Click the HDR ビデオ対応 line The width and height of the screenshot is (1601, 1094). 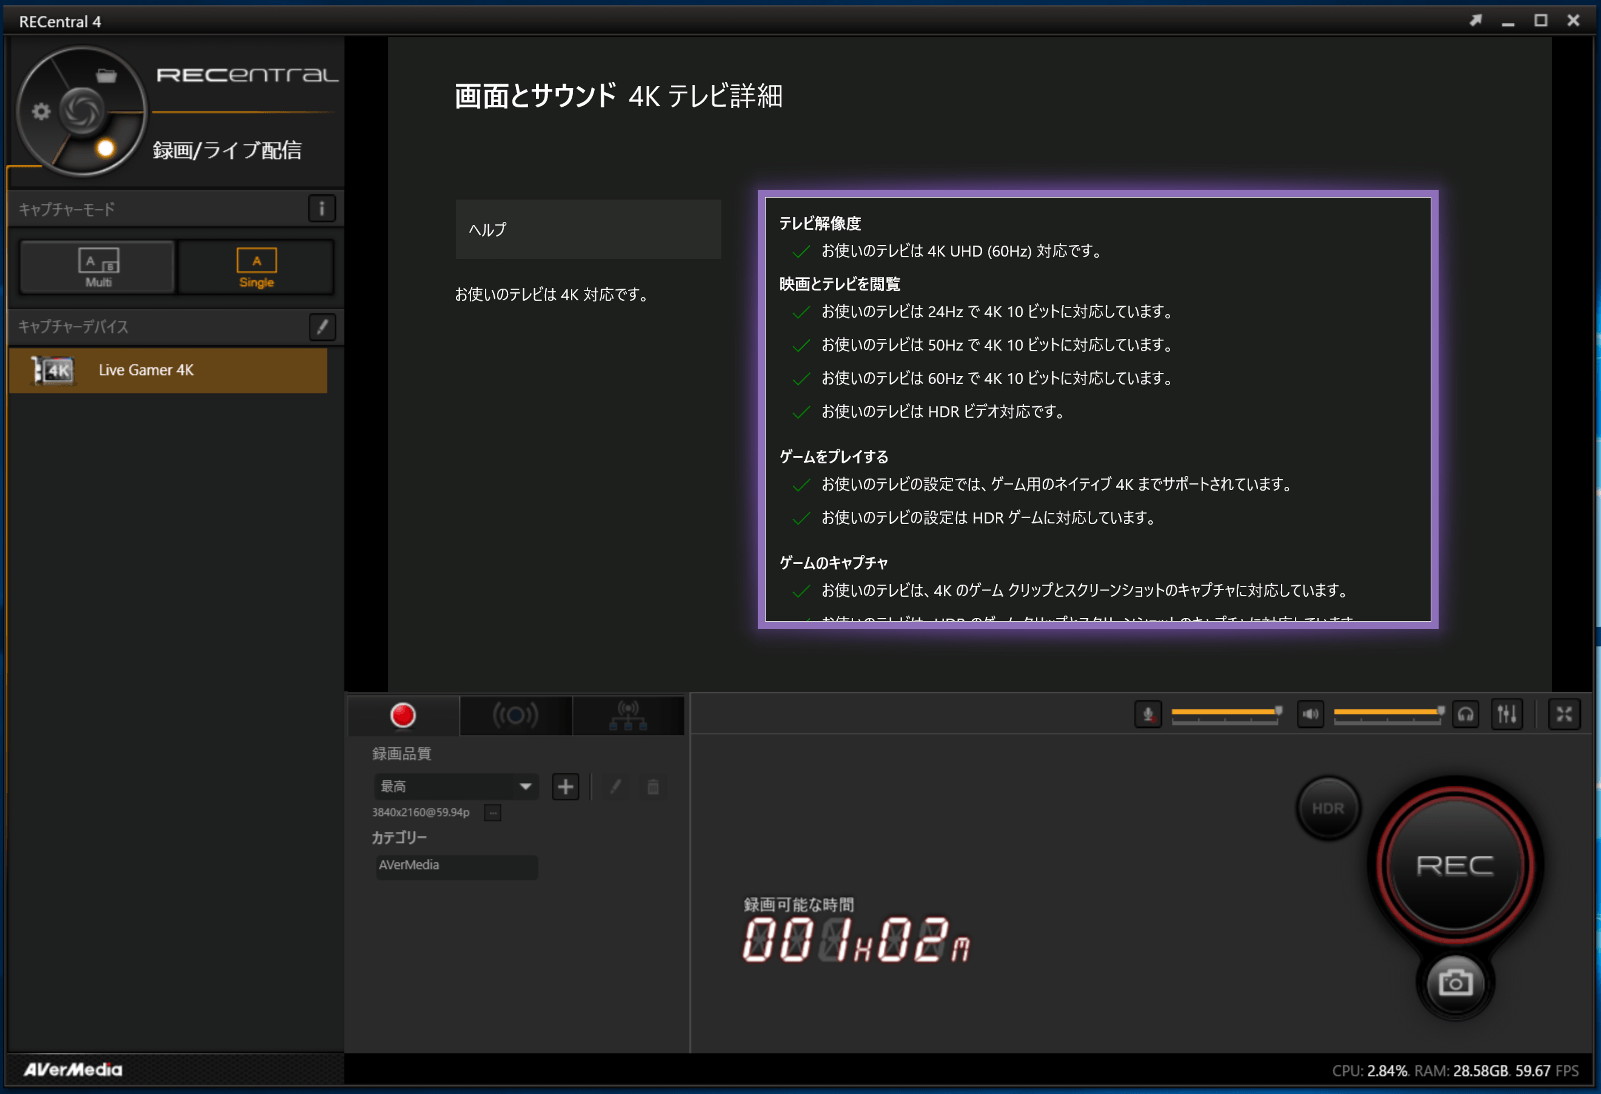pyautogui.click(x=943, y=411)
